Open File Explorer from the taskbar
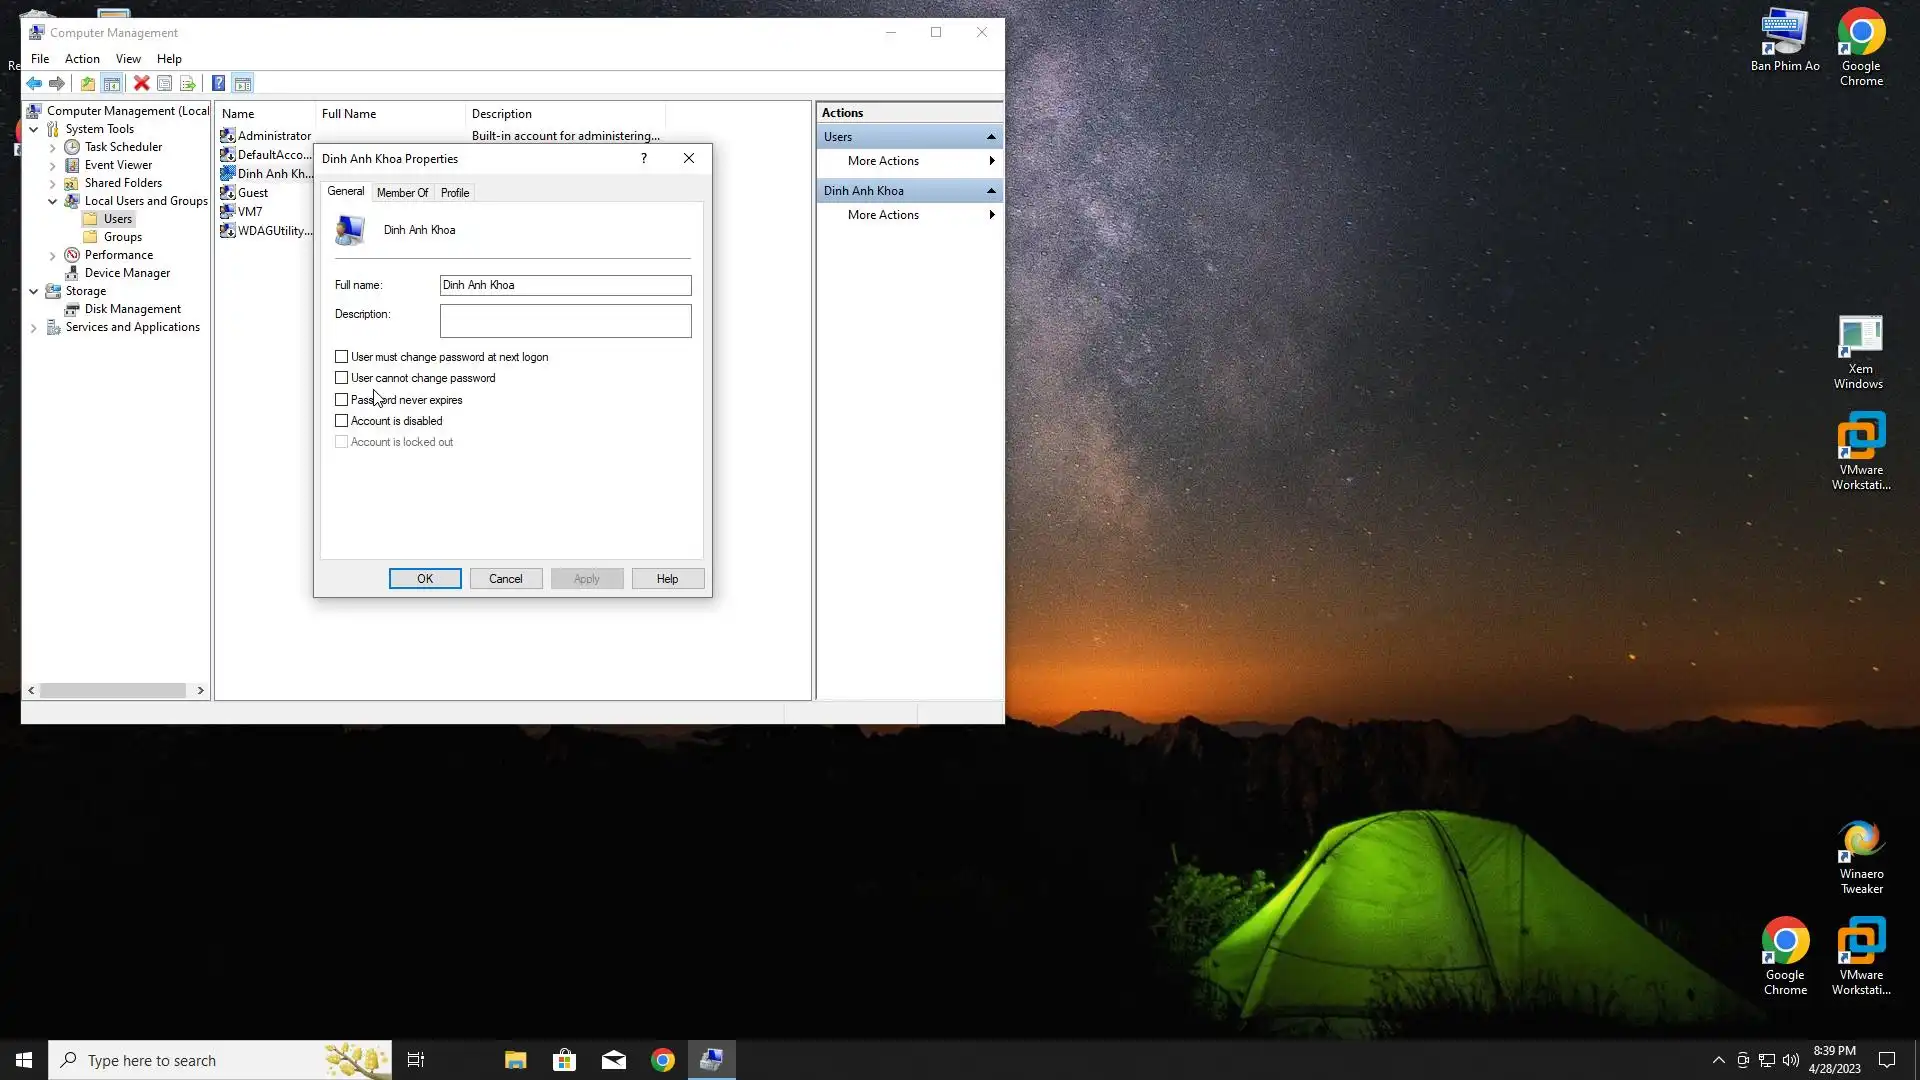The height and width of the screenshot is (1080, 1920). 515,1060
